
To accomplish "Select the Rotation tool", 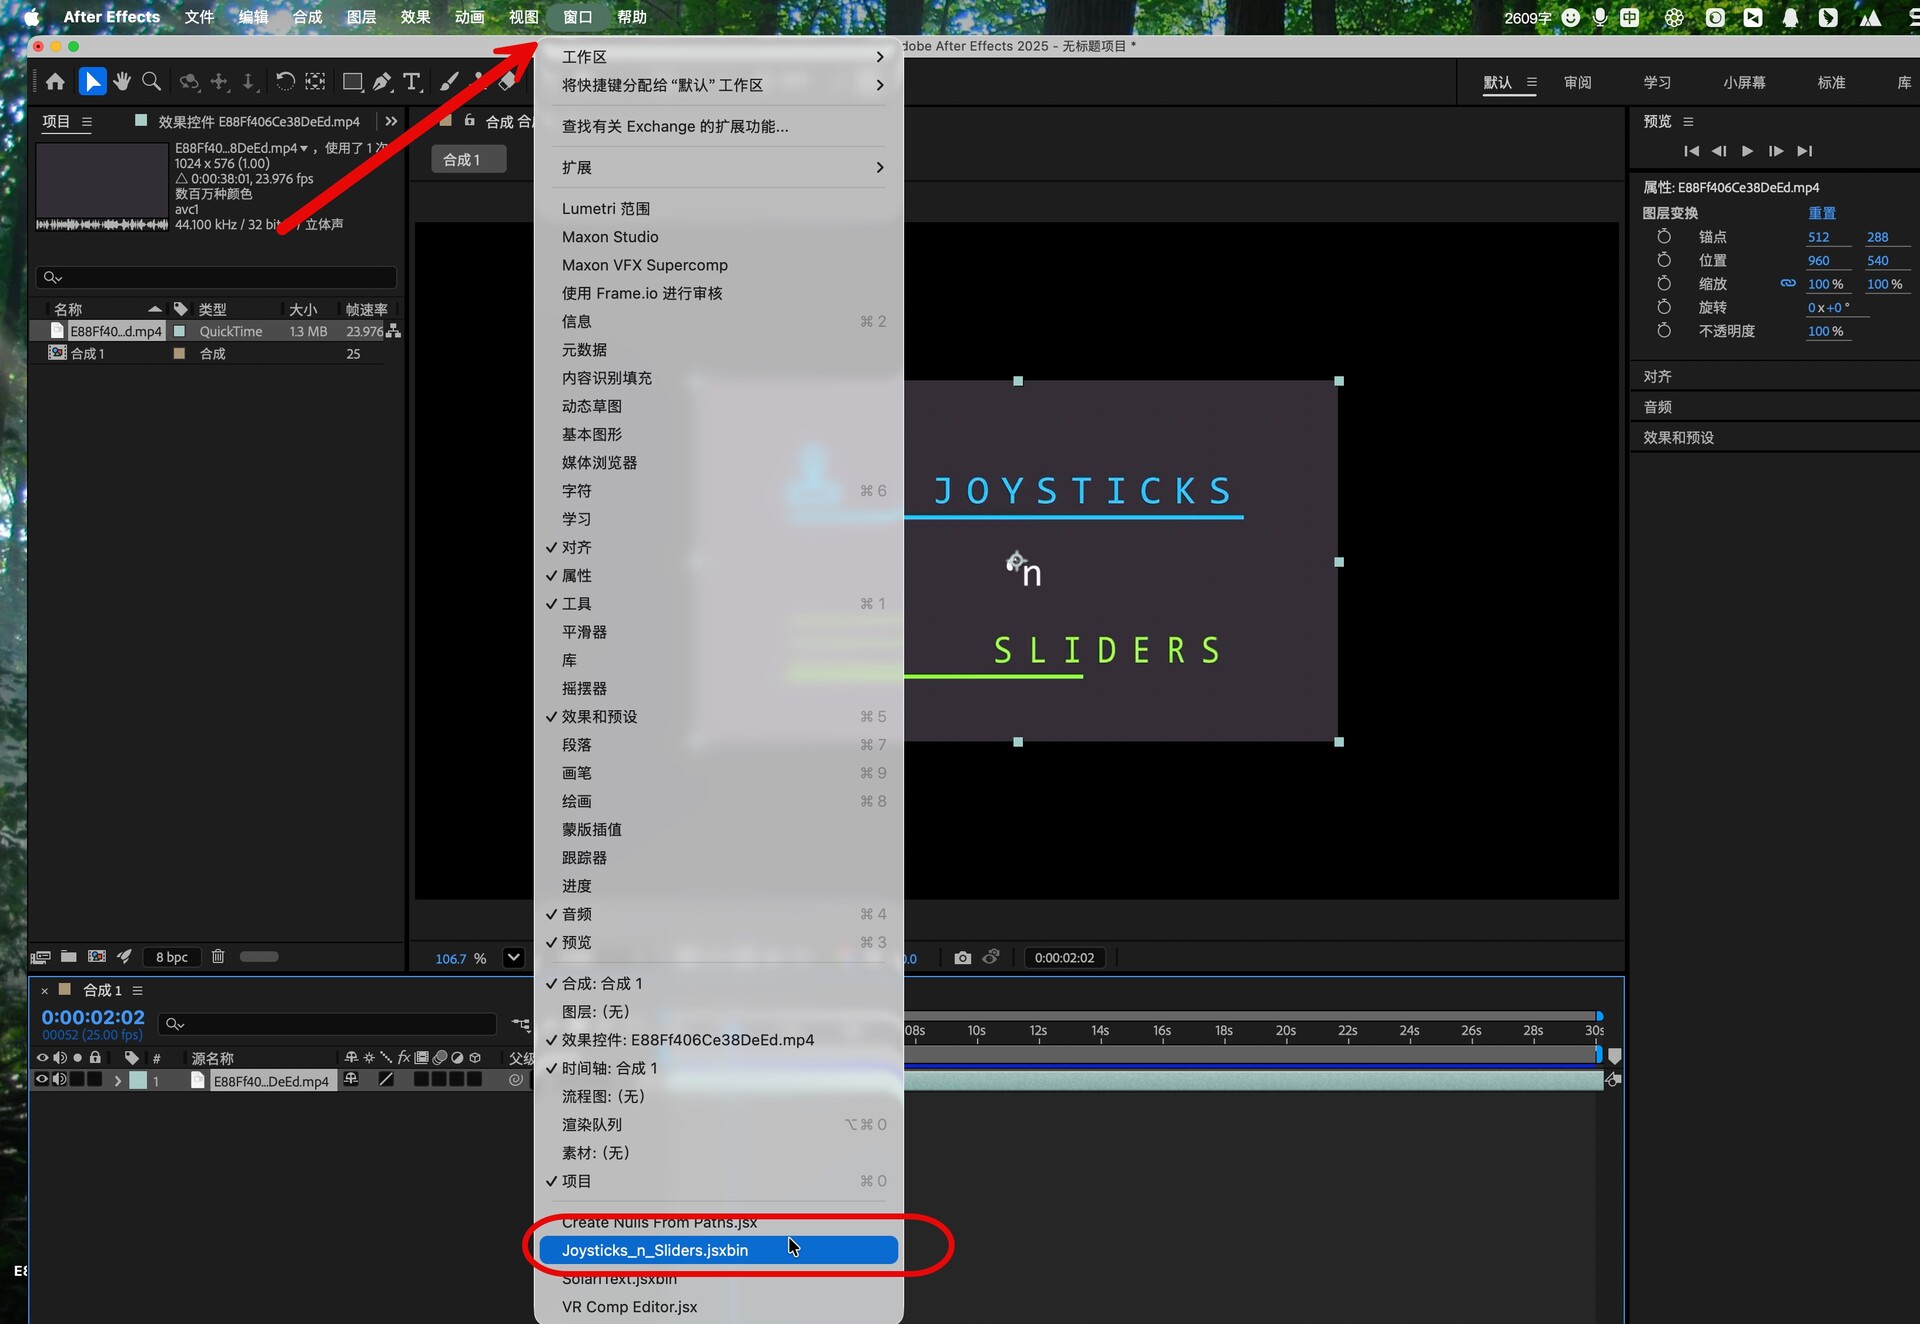I will tap(285, 82).
